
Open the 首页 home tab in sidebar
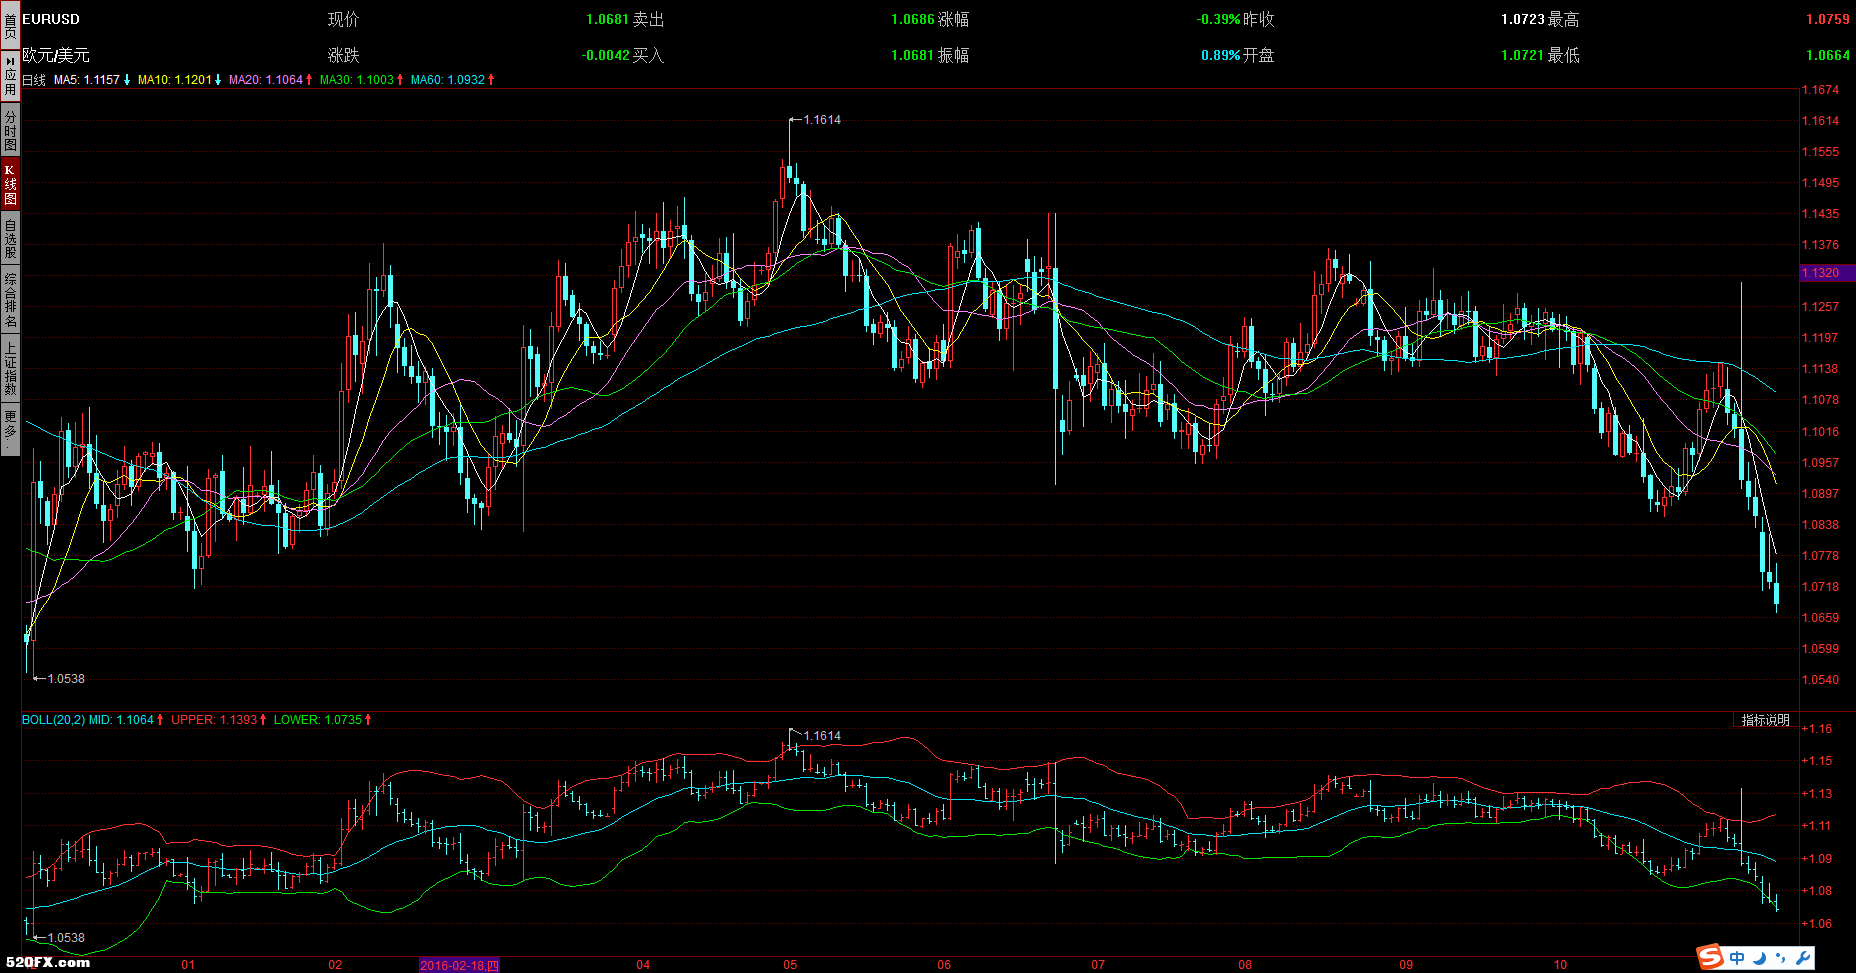coord(10,24)
